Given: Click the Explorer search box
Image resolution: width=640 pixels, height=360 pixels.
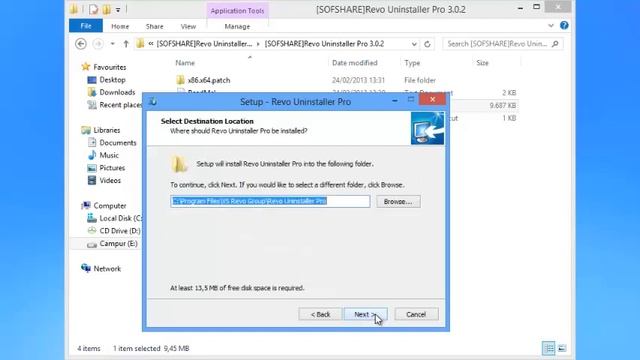Looking at the screenshot, I should point(502,44).
